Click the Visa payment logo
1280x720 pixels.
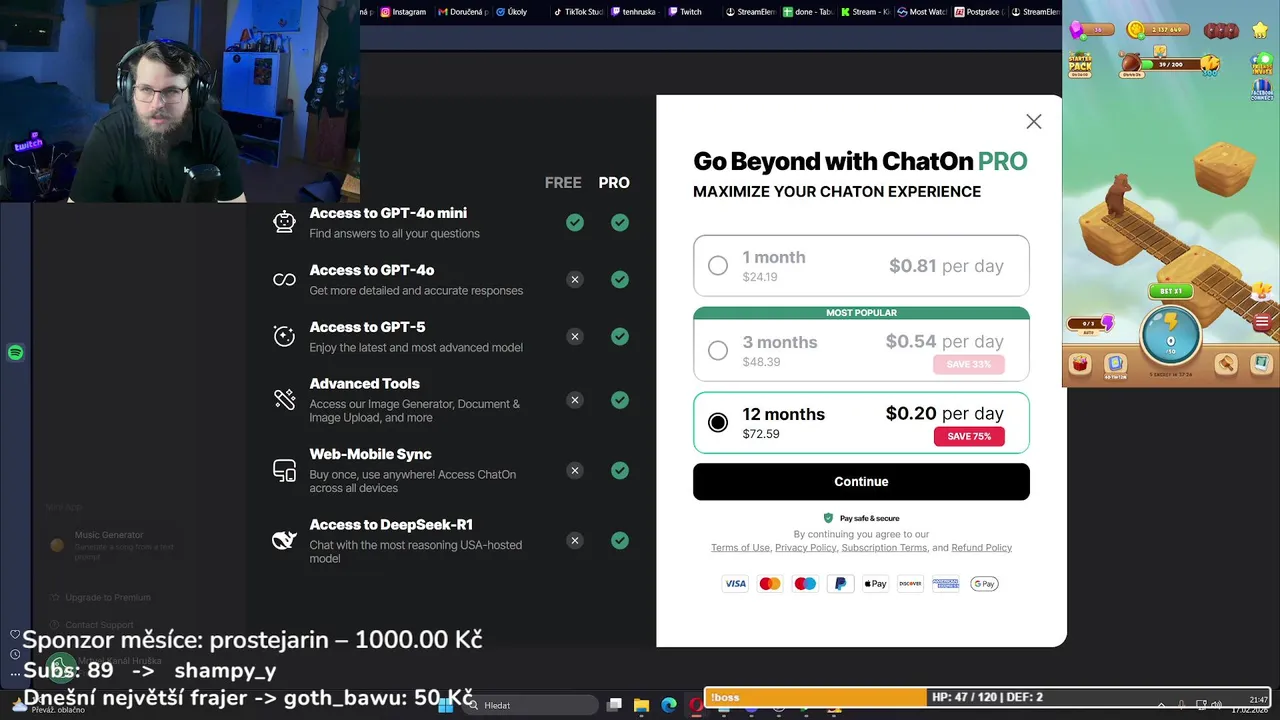(735, 584)
